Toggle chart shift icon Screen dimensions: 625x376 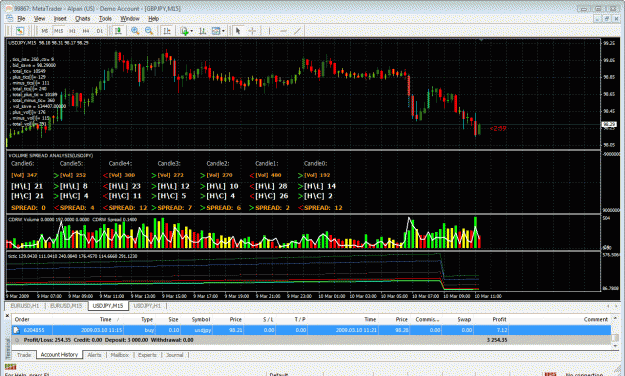click(x=167, y=31)
